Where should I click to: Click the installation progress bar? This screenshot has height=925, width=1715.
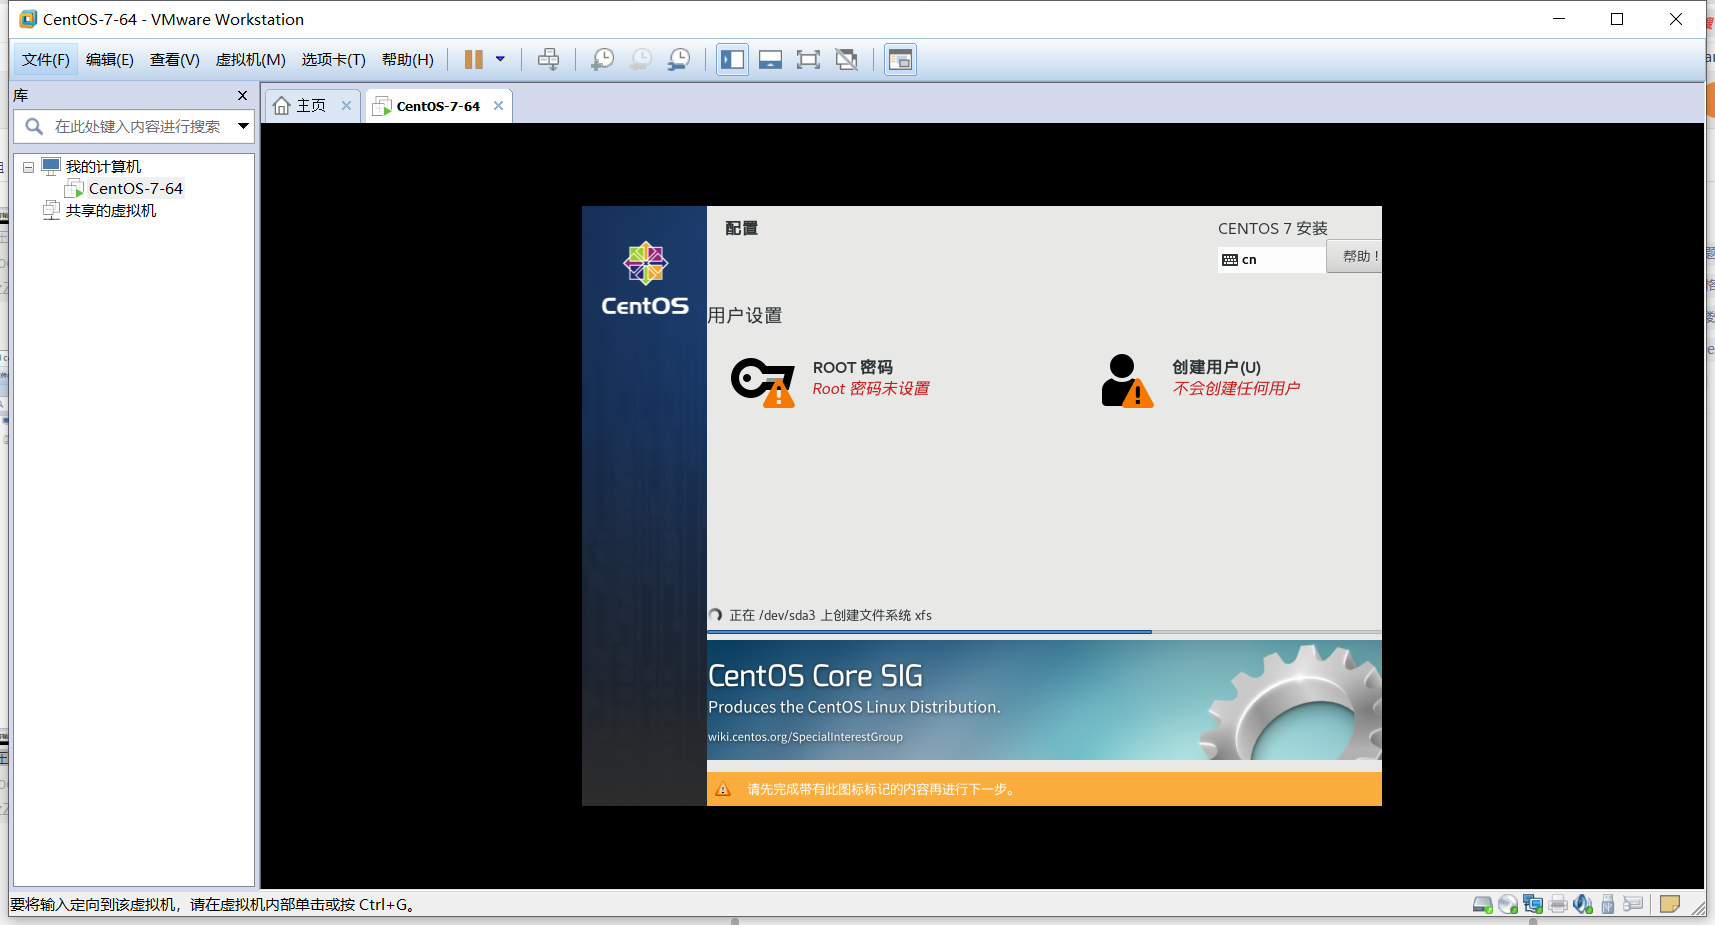click(1044, 632)
